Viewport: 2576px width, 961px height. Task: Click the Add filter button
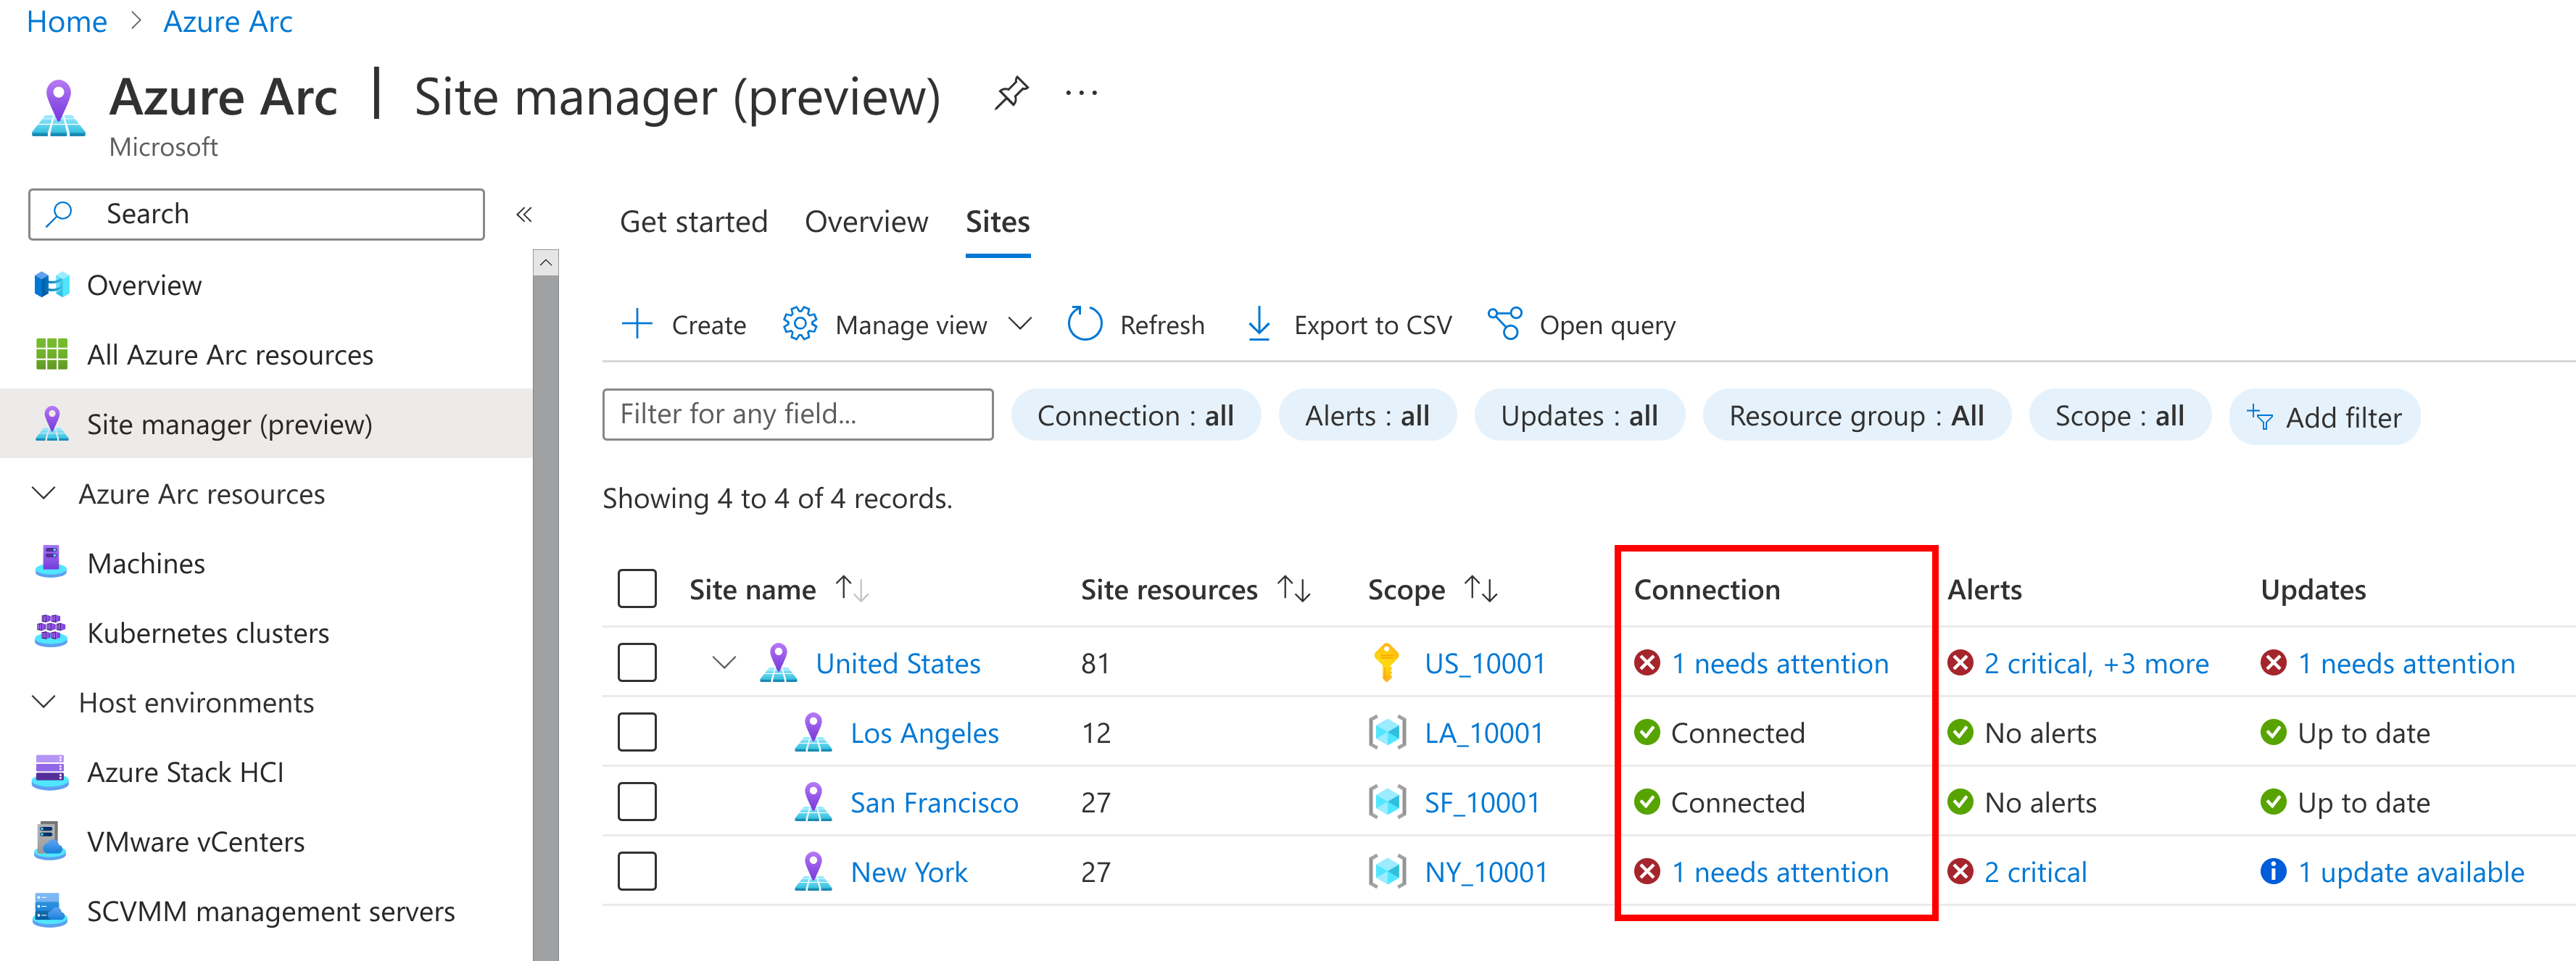2324,417
